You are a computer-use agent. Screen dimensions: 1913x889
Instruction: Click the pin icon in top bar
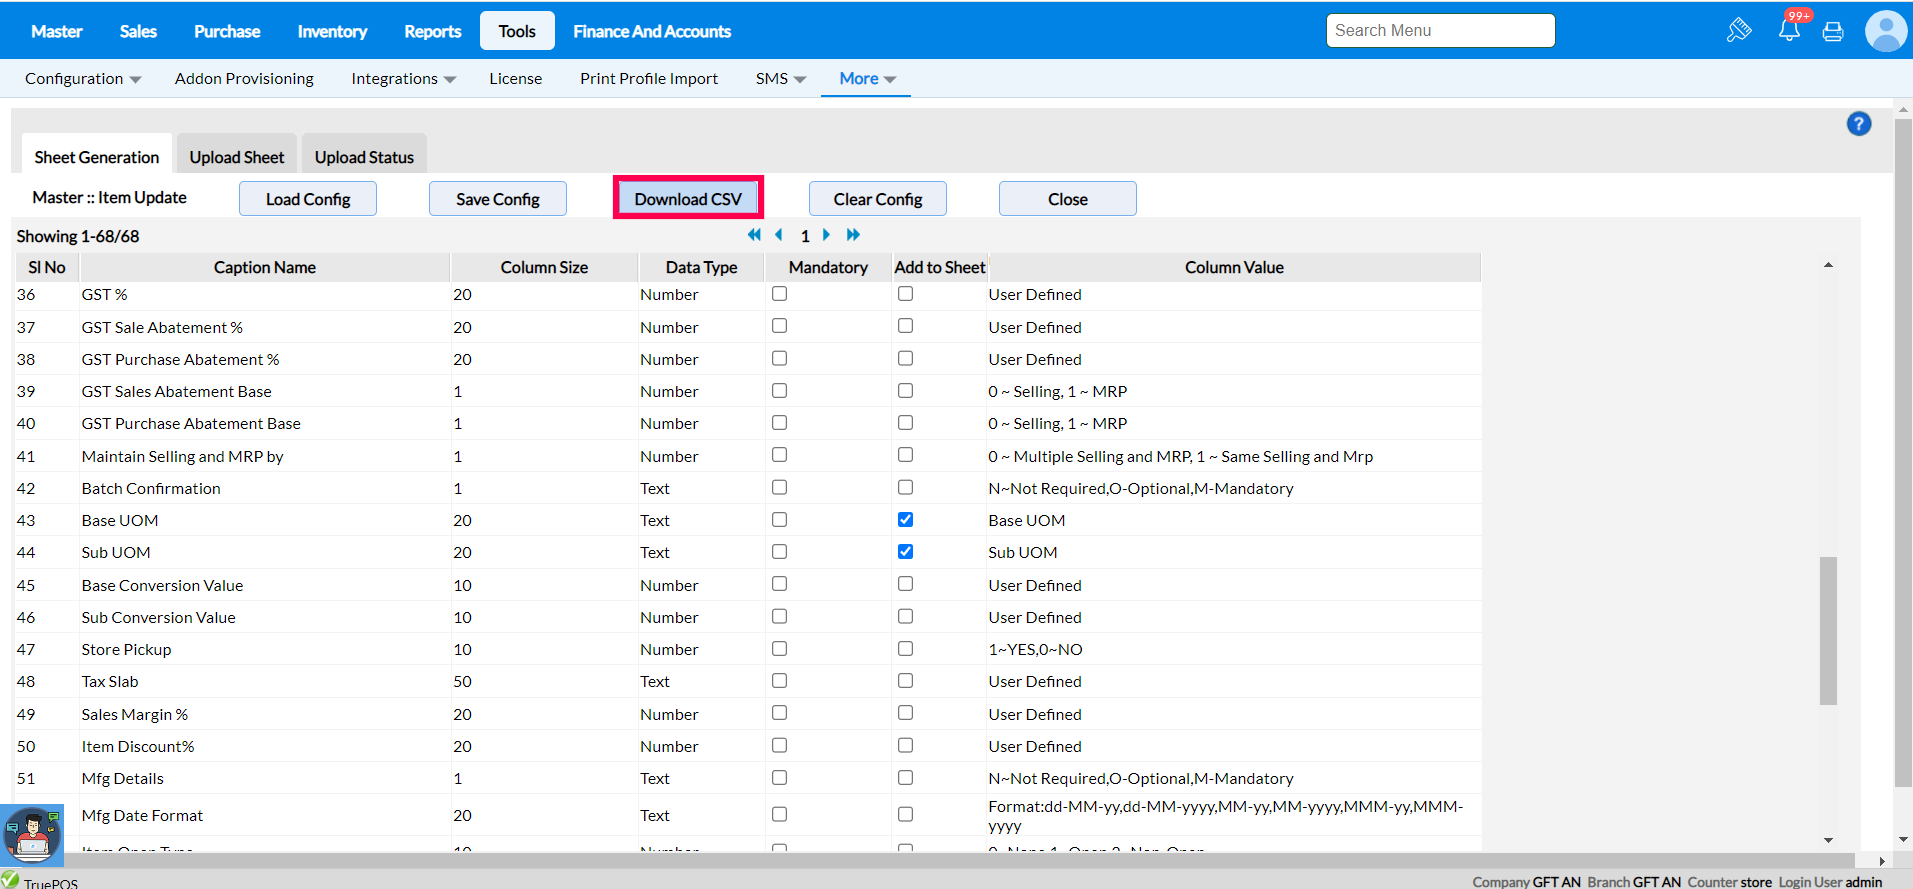pyautogui.click(x=1739, y=31)
